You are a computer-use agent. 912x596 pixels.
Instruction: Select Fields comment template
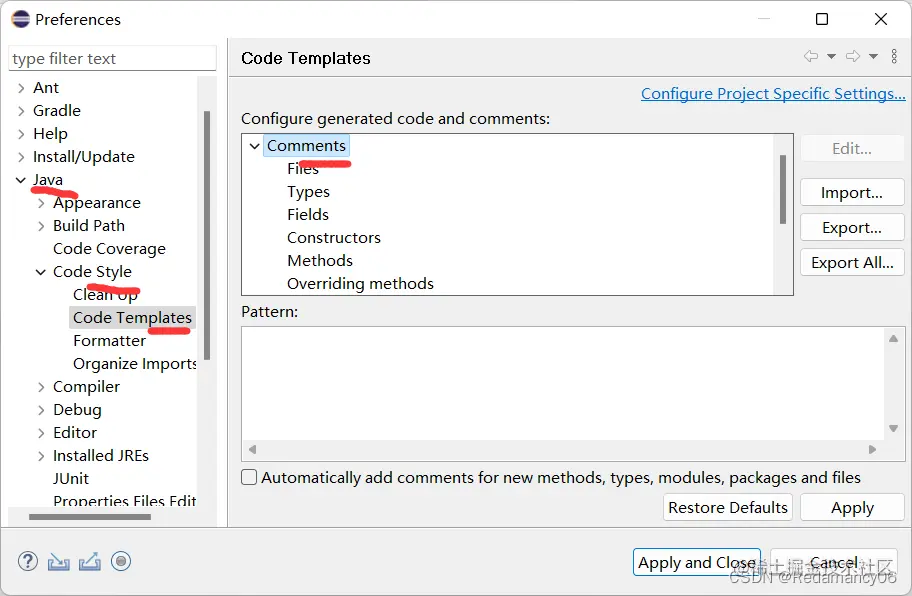click(x=308, y=215)
